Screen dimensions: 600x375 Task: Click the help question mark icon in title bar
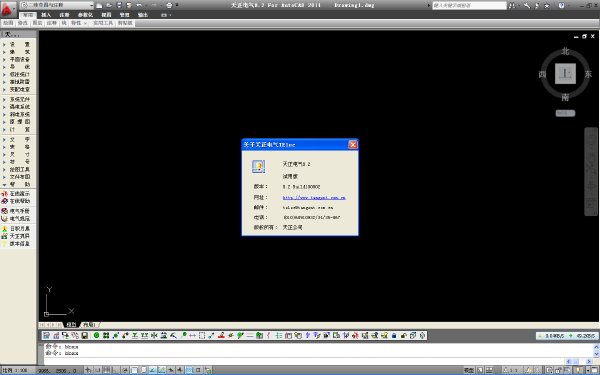(561, 5)
